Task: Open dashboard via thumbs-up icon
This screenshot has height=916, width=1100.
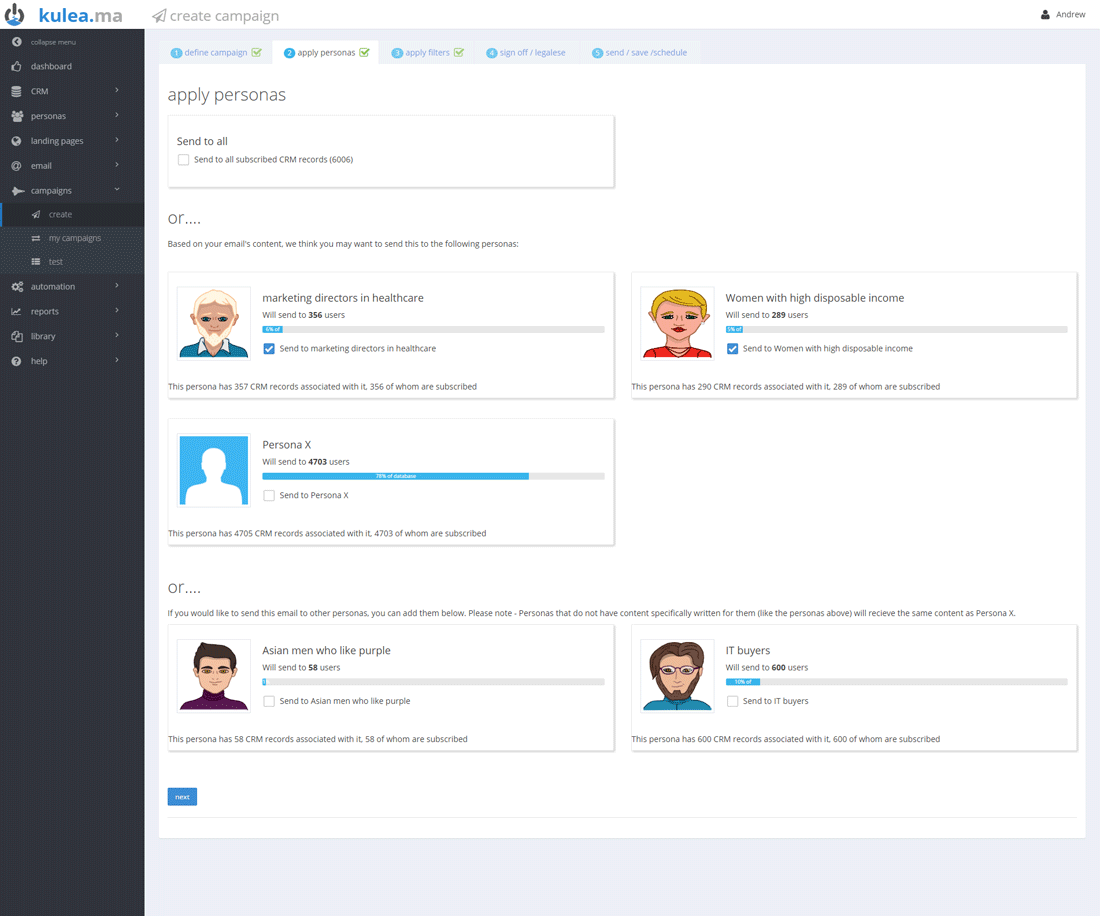Action: [16, 66]
